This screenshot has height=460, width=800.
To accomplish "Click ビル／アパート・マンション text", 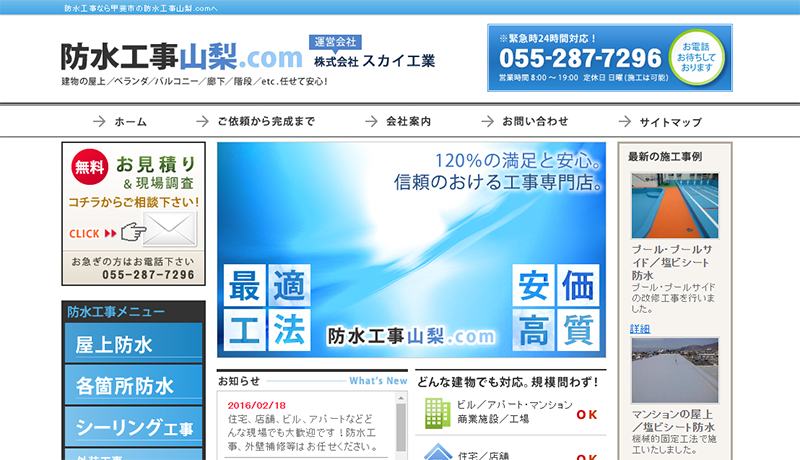I will click(x=514, y=405).
